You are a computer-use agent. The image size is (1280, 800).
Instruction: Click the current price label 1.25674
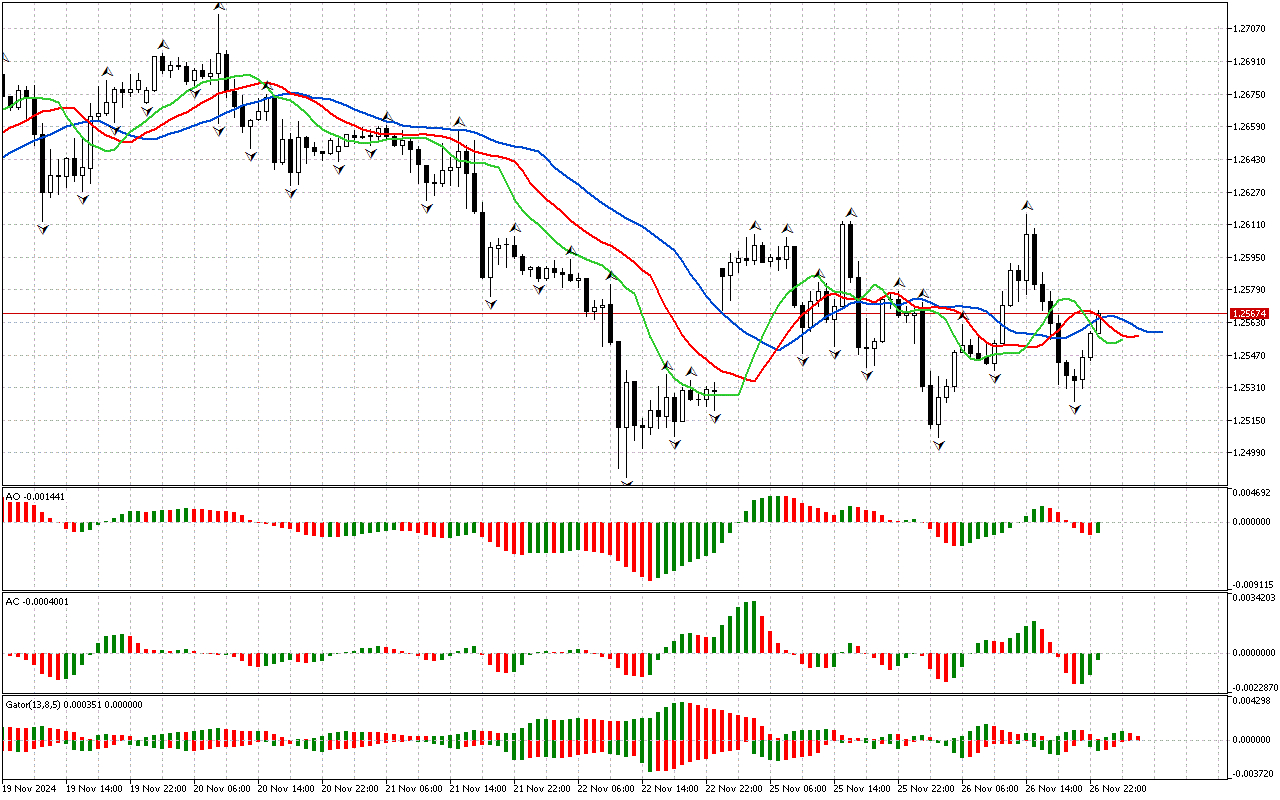(1251, 314)
